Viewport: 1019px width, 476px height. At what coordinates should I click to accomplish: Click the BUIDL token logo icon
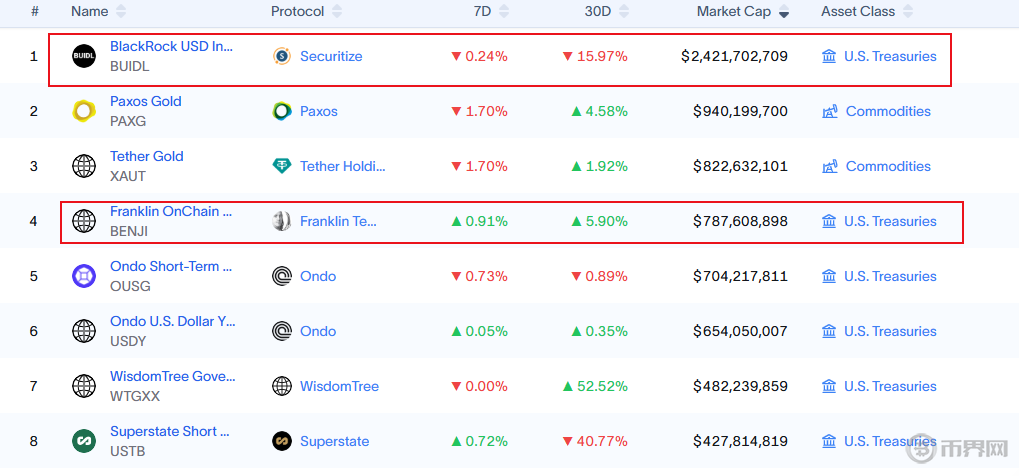84,57
